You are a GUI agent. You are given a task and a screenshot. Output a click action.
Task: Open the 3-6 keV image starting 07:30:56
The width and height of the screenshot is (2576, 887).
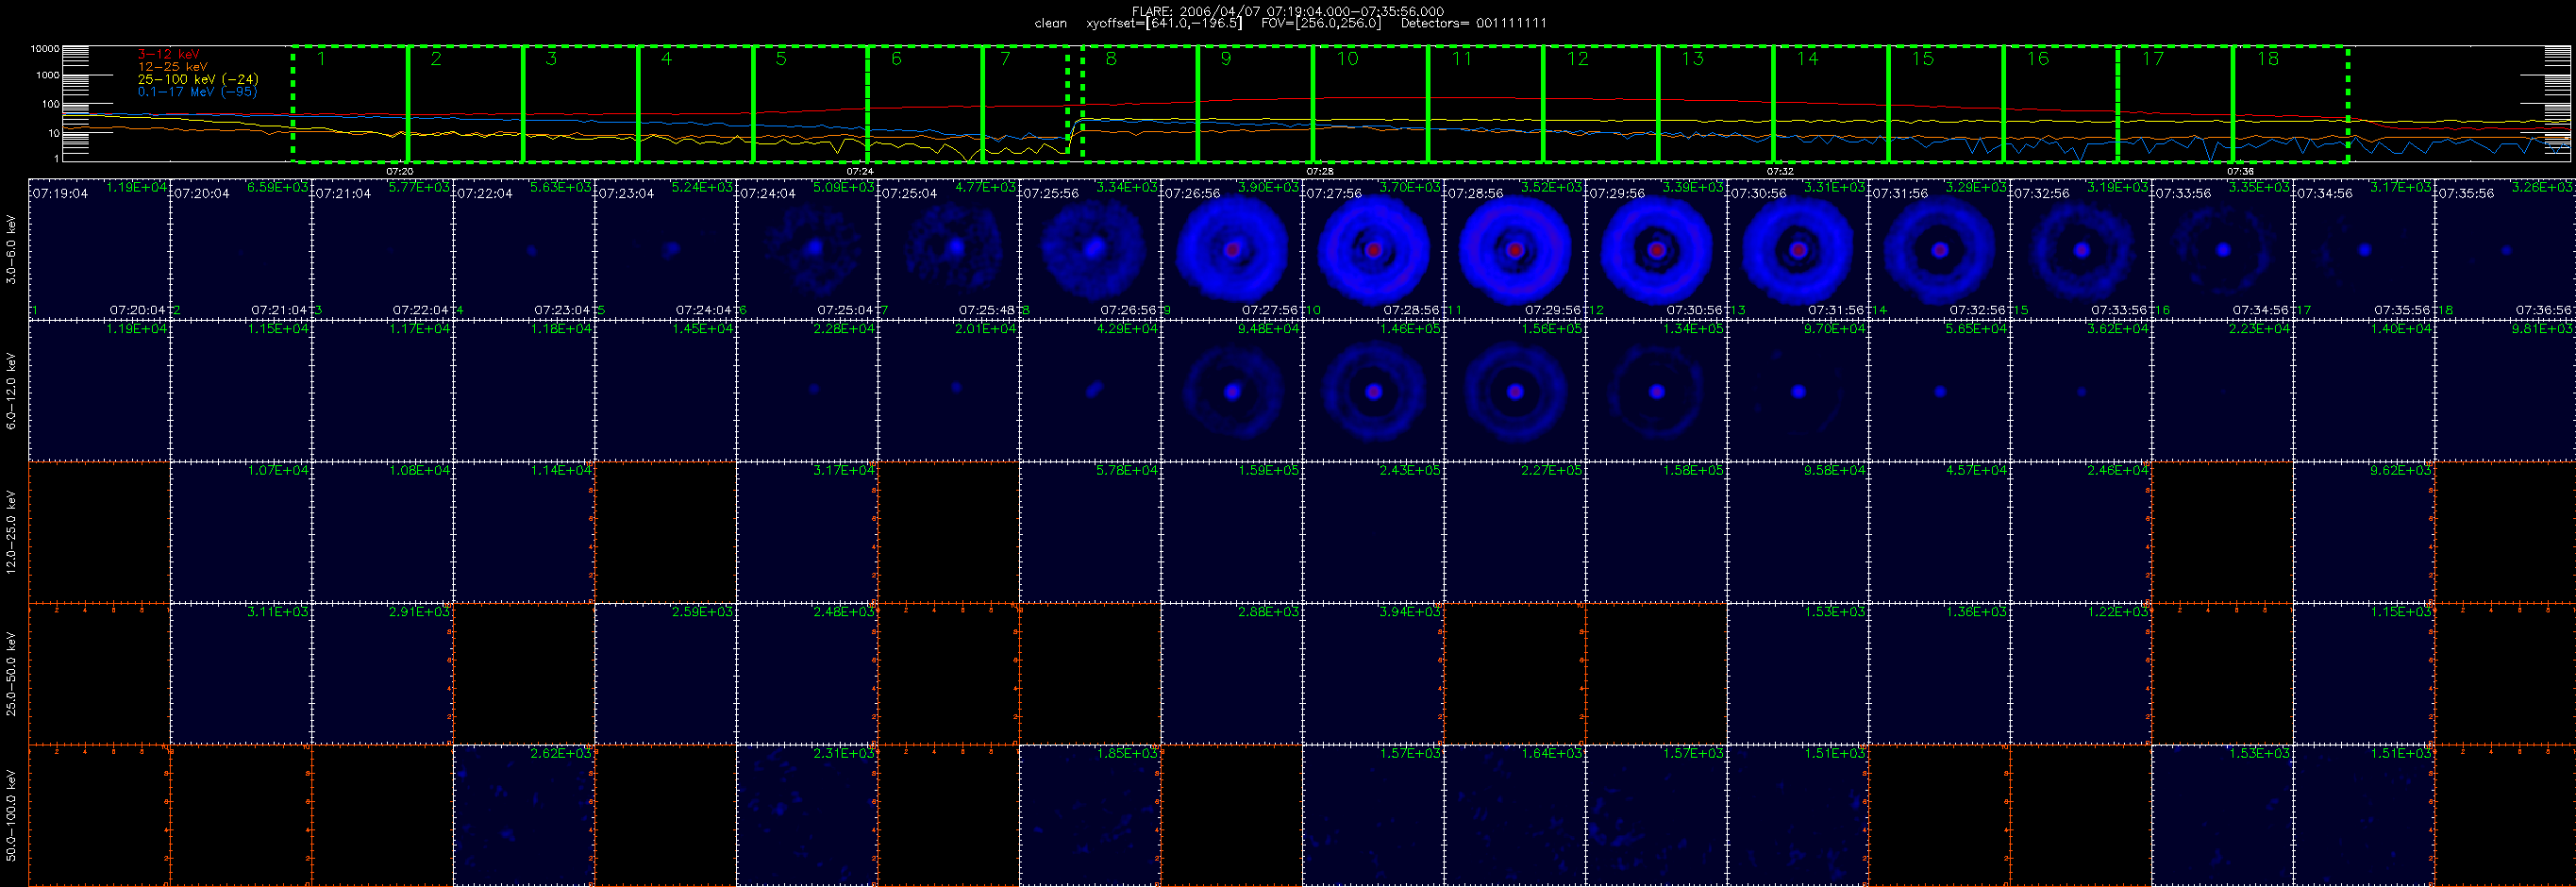pos(1798,250)
